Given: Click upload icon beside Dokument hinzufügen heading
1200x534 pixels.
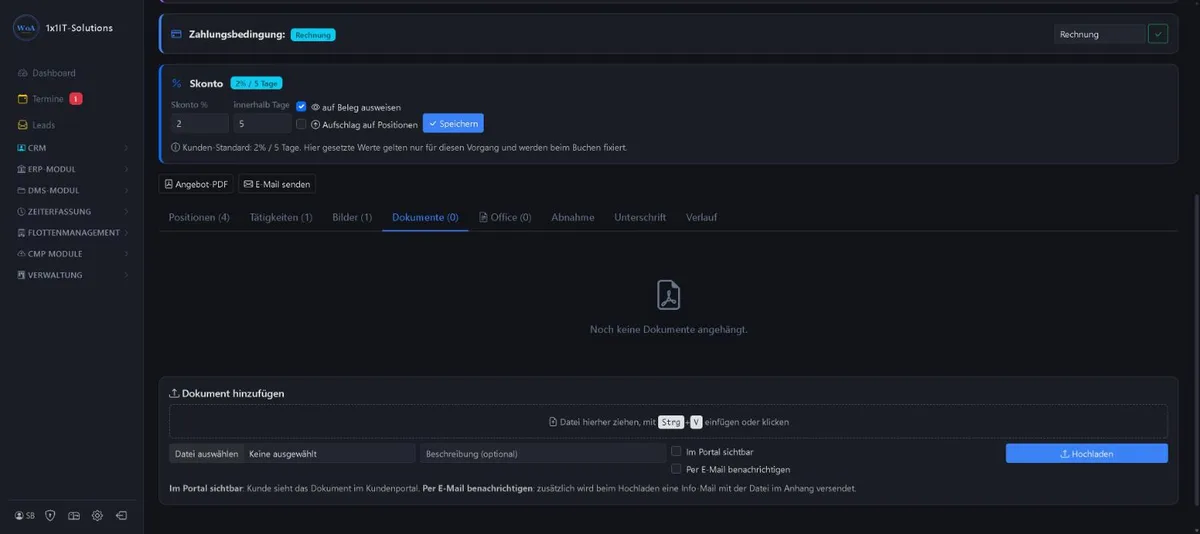Looking at the screenshot, I should 175,393.
